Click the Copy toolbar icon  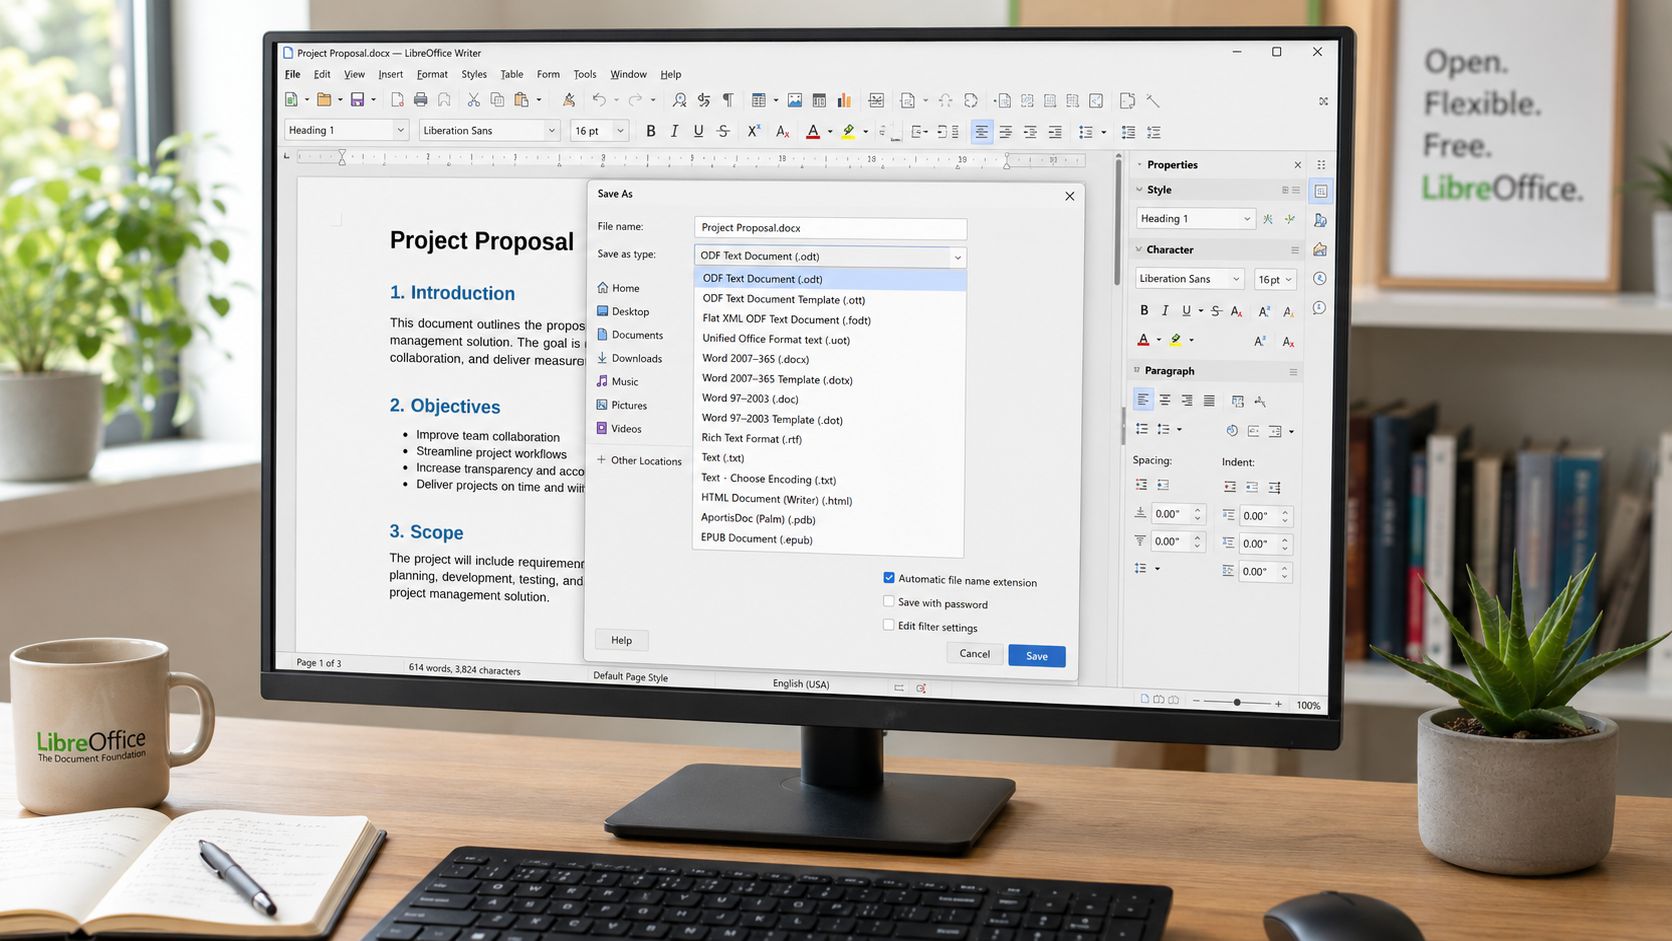497,100
